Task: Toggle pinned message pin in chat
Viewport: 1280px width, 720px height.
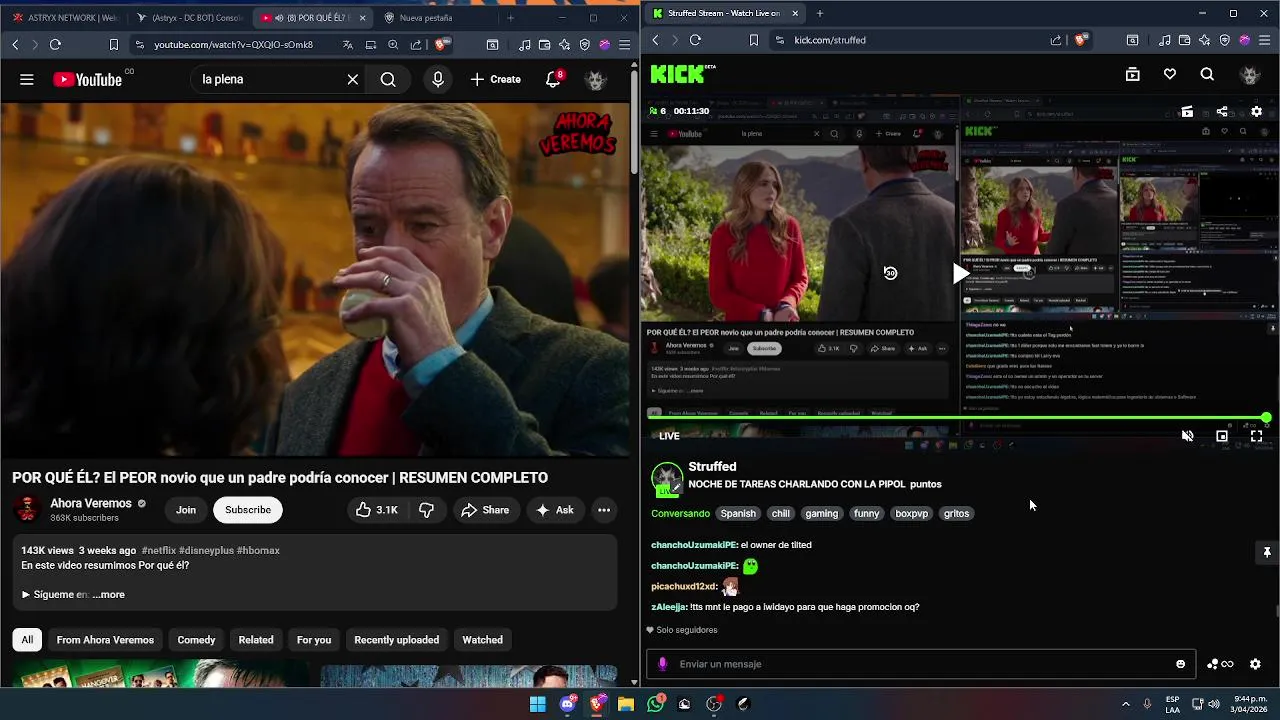Action: 1266,552
